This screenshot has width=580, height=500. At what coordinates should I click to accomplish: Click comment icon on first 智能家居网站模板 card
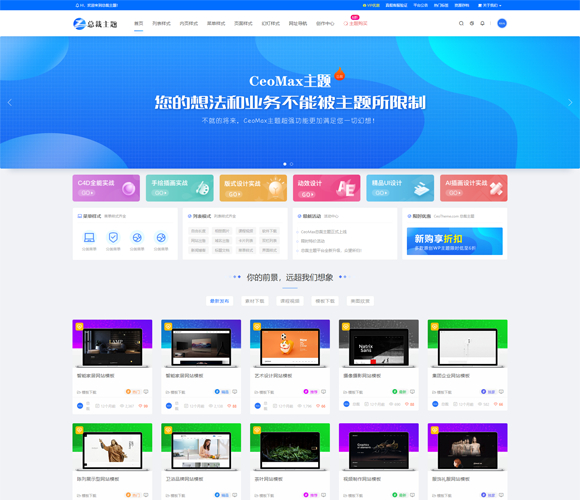click(146, 392)
